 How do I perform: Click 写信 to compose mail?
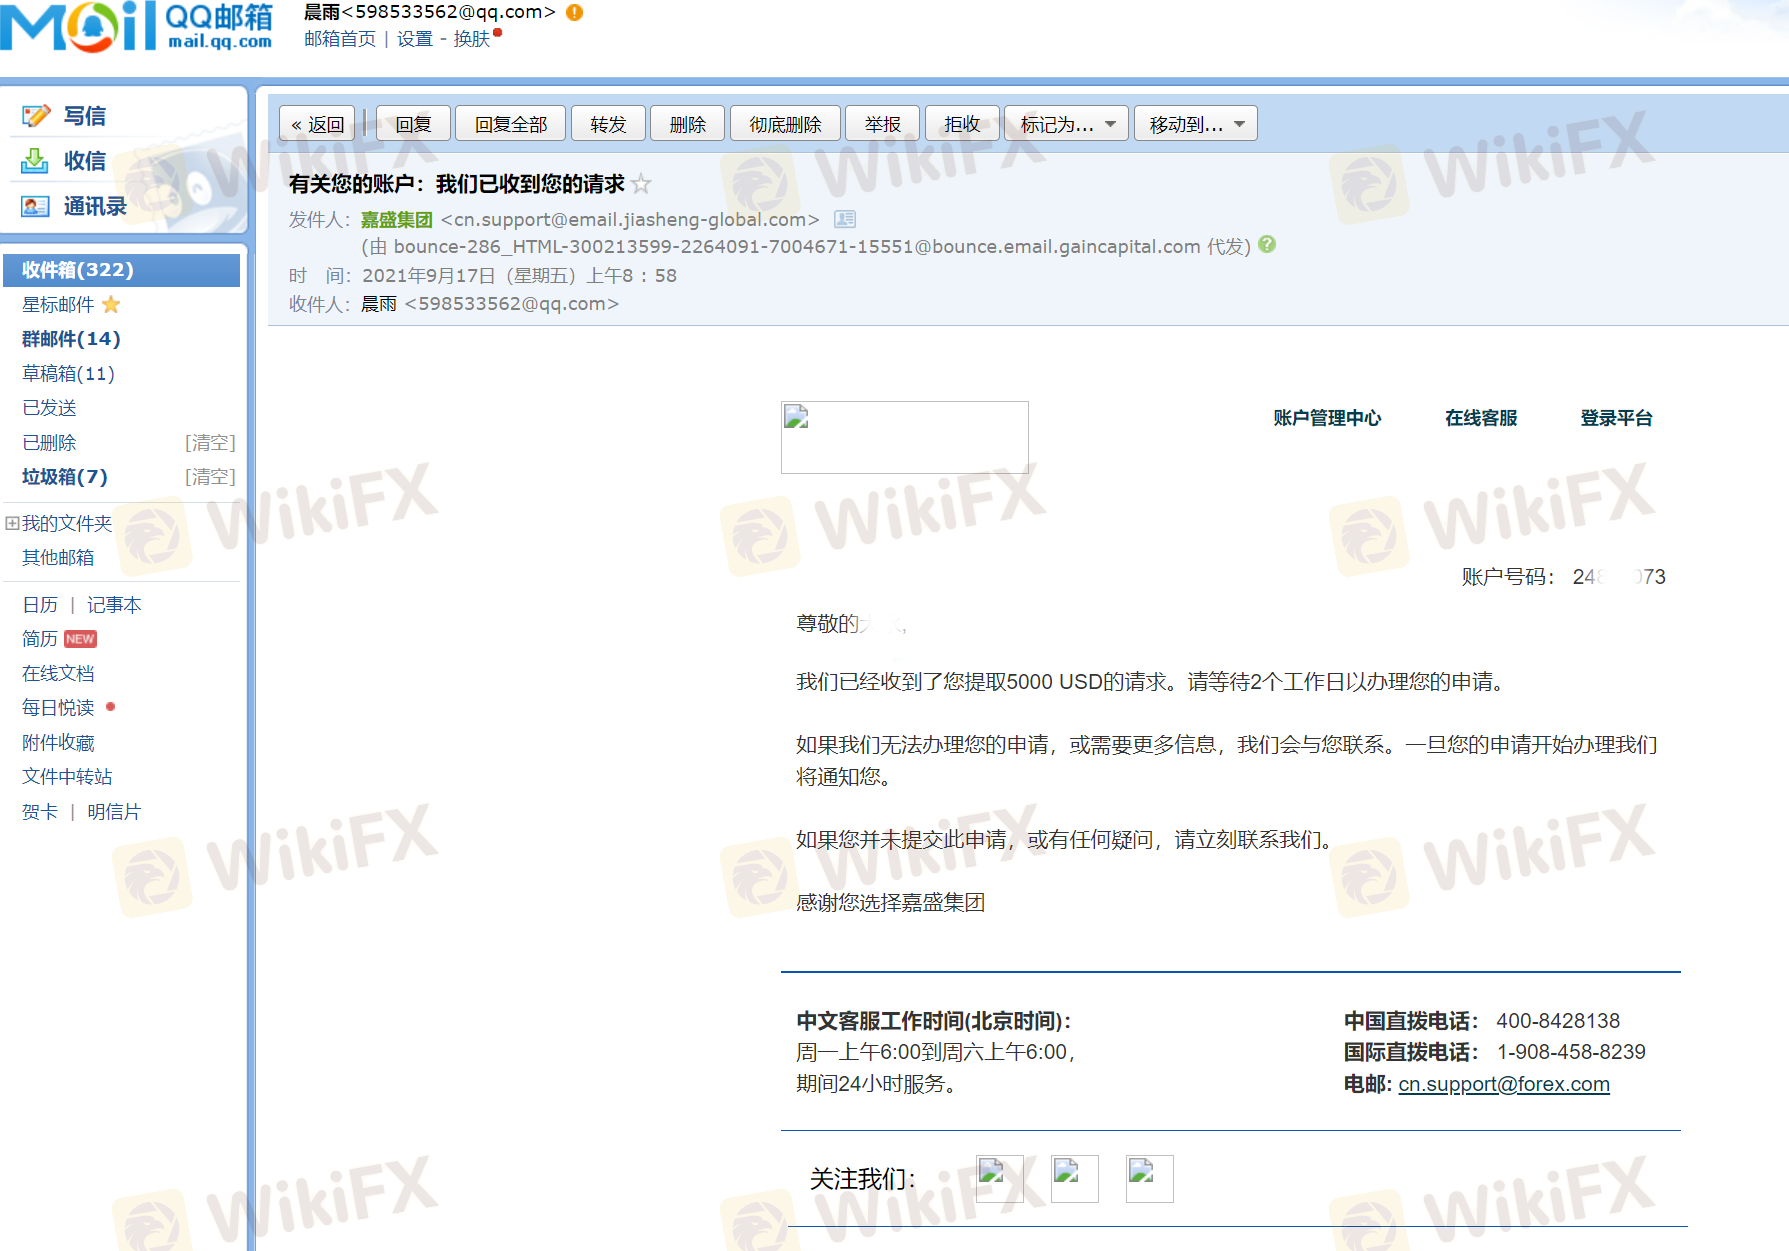click(85, 116)
